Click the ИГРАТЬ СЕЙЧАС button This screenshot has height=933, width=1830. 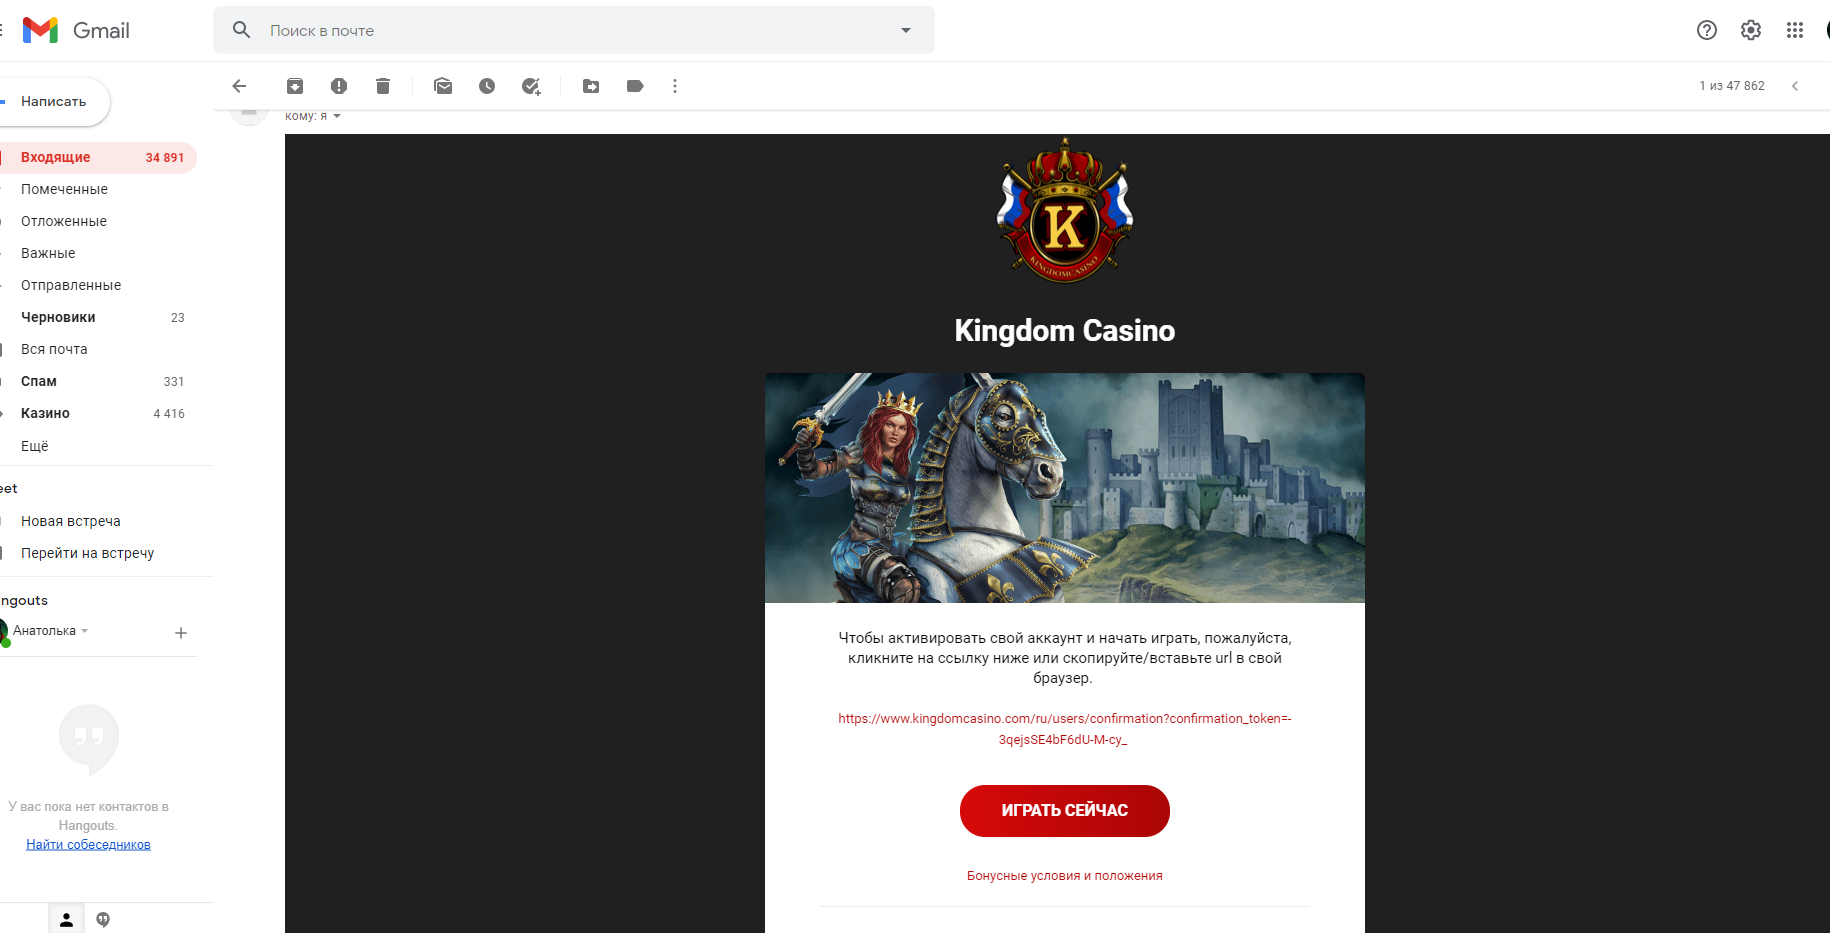(1065, 810)
